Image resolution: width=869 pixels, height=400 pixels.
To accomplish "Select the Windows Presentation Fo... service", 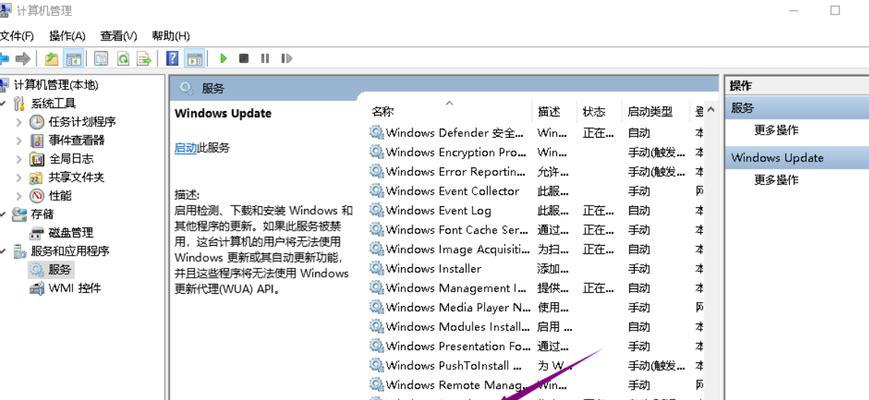I will pyautogui.click(x=458, y=346).
